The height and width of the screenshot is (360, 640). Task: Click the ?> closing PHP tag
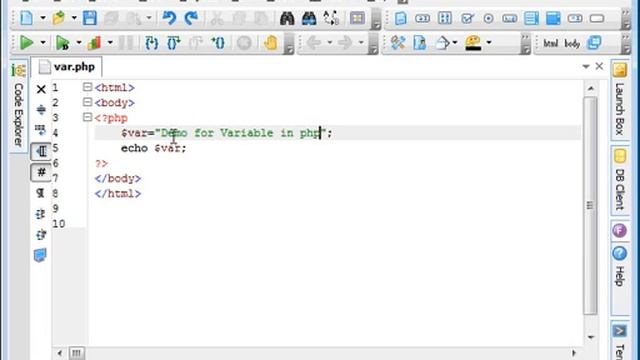tap(101, 164)
